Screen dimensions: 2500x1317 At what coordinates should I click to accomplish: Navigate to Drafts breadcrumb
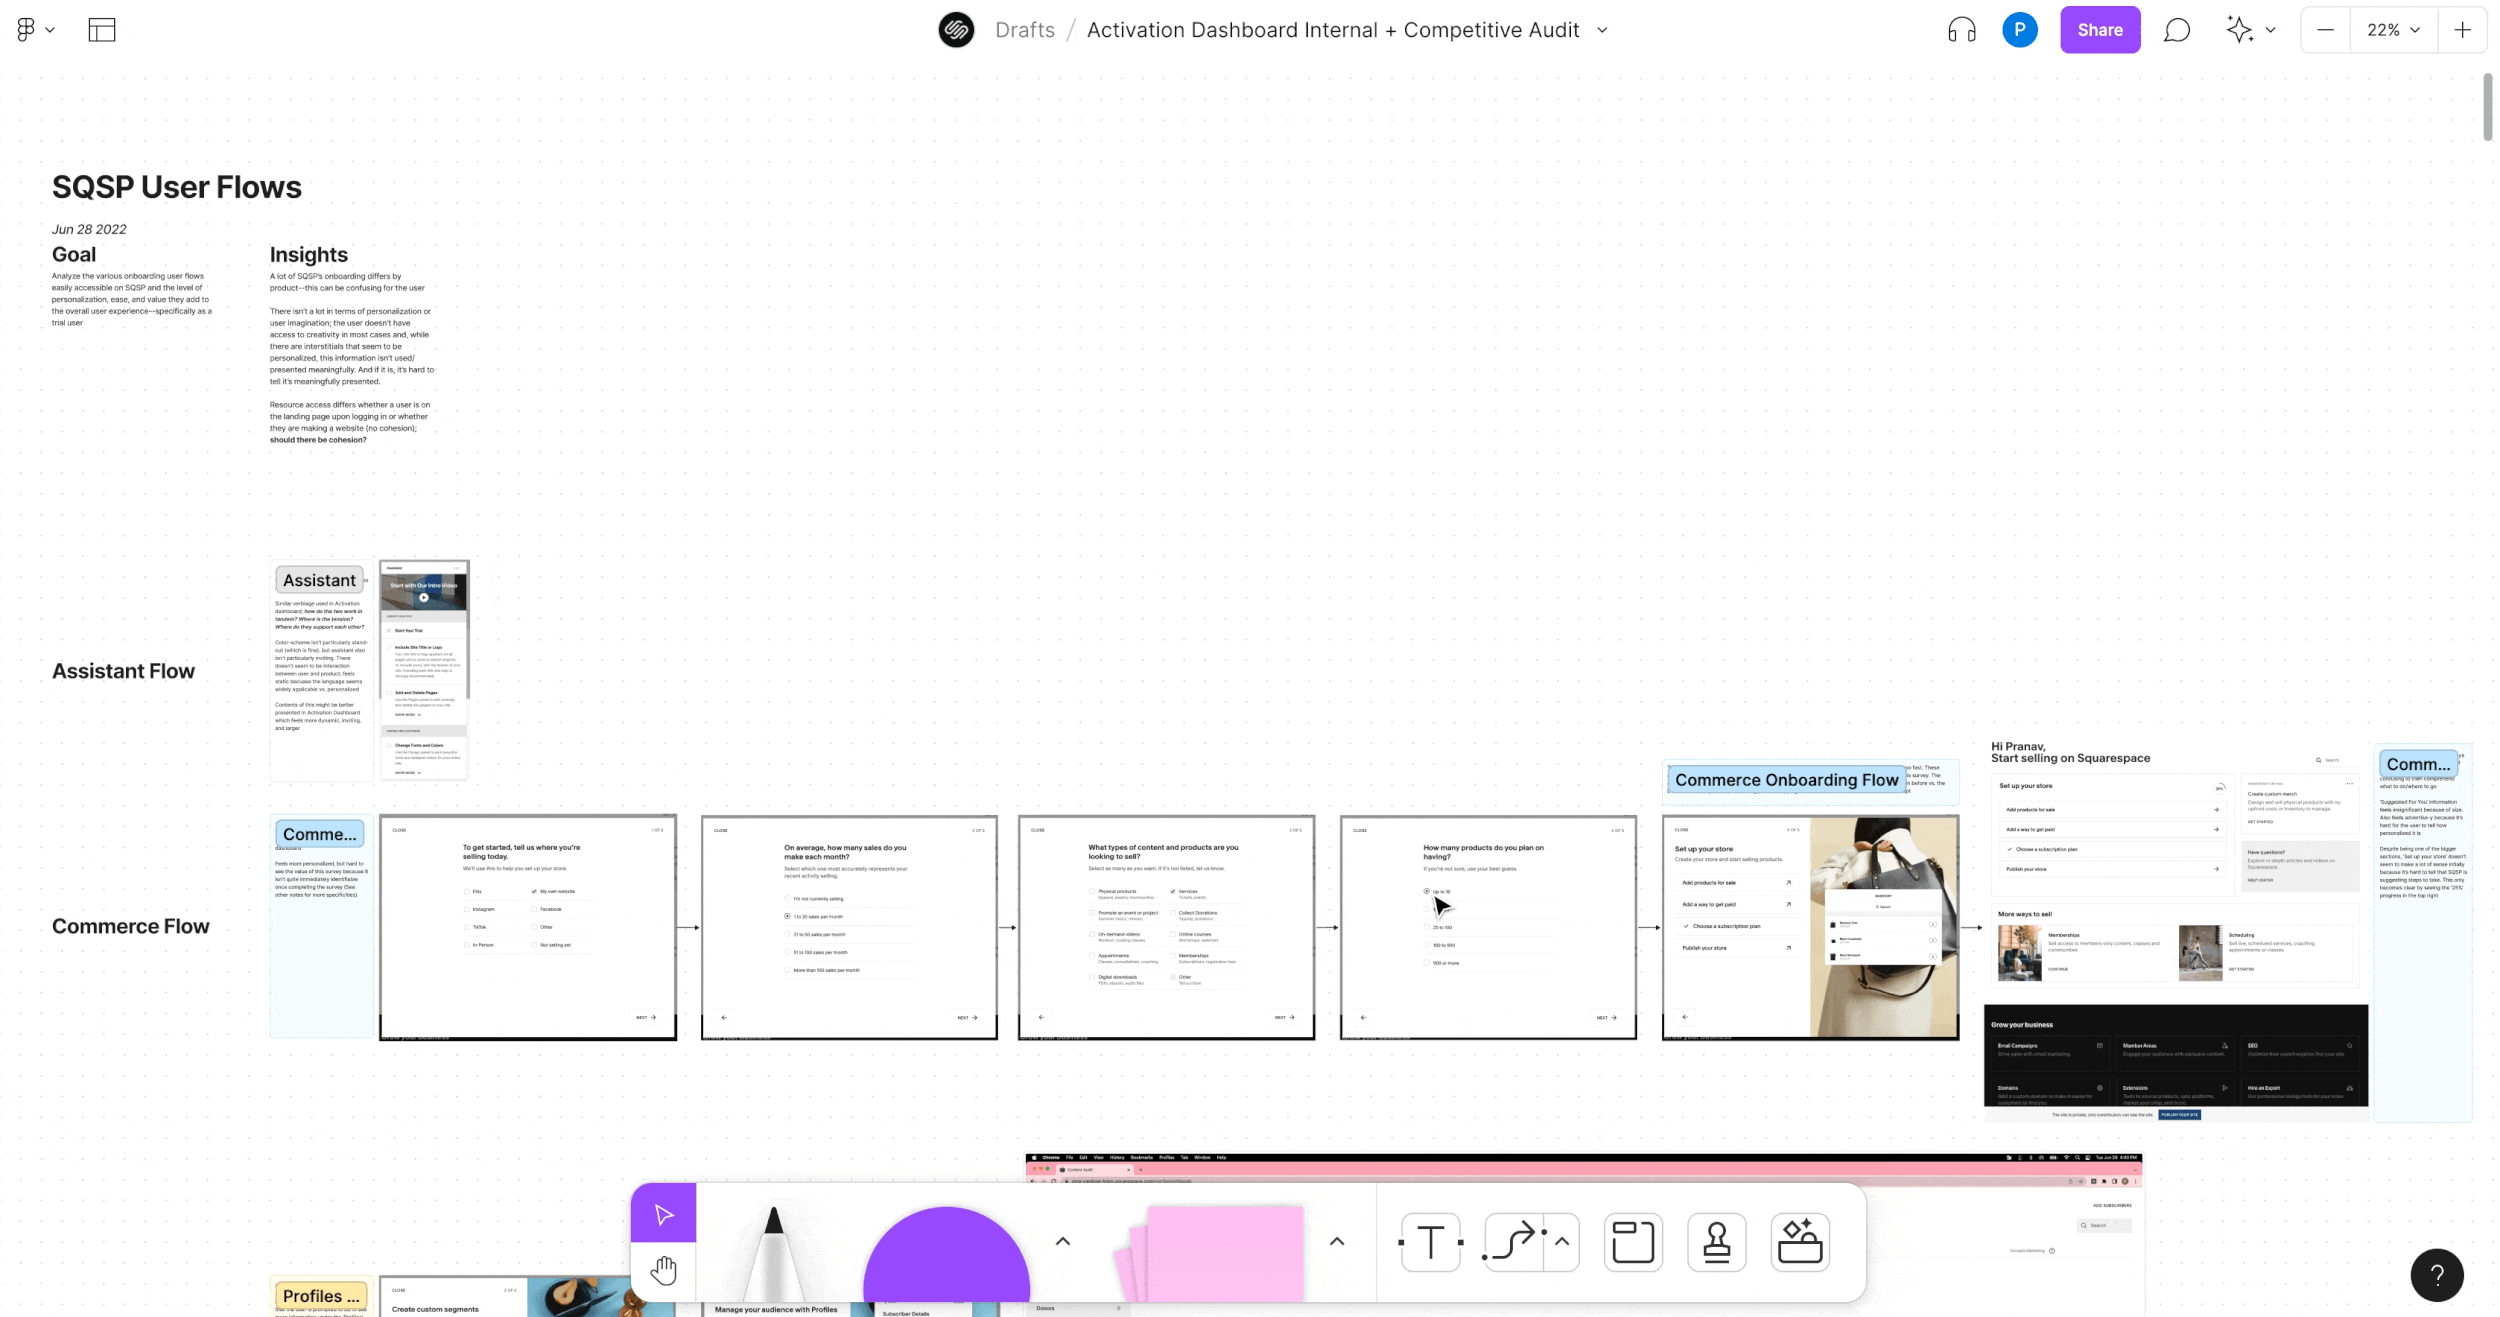(x=1025, y=30)
